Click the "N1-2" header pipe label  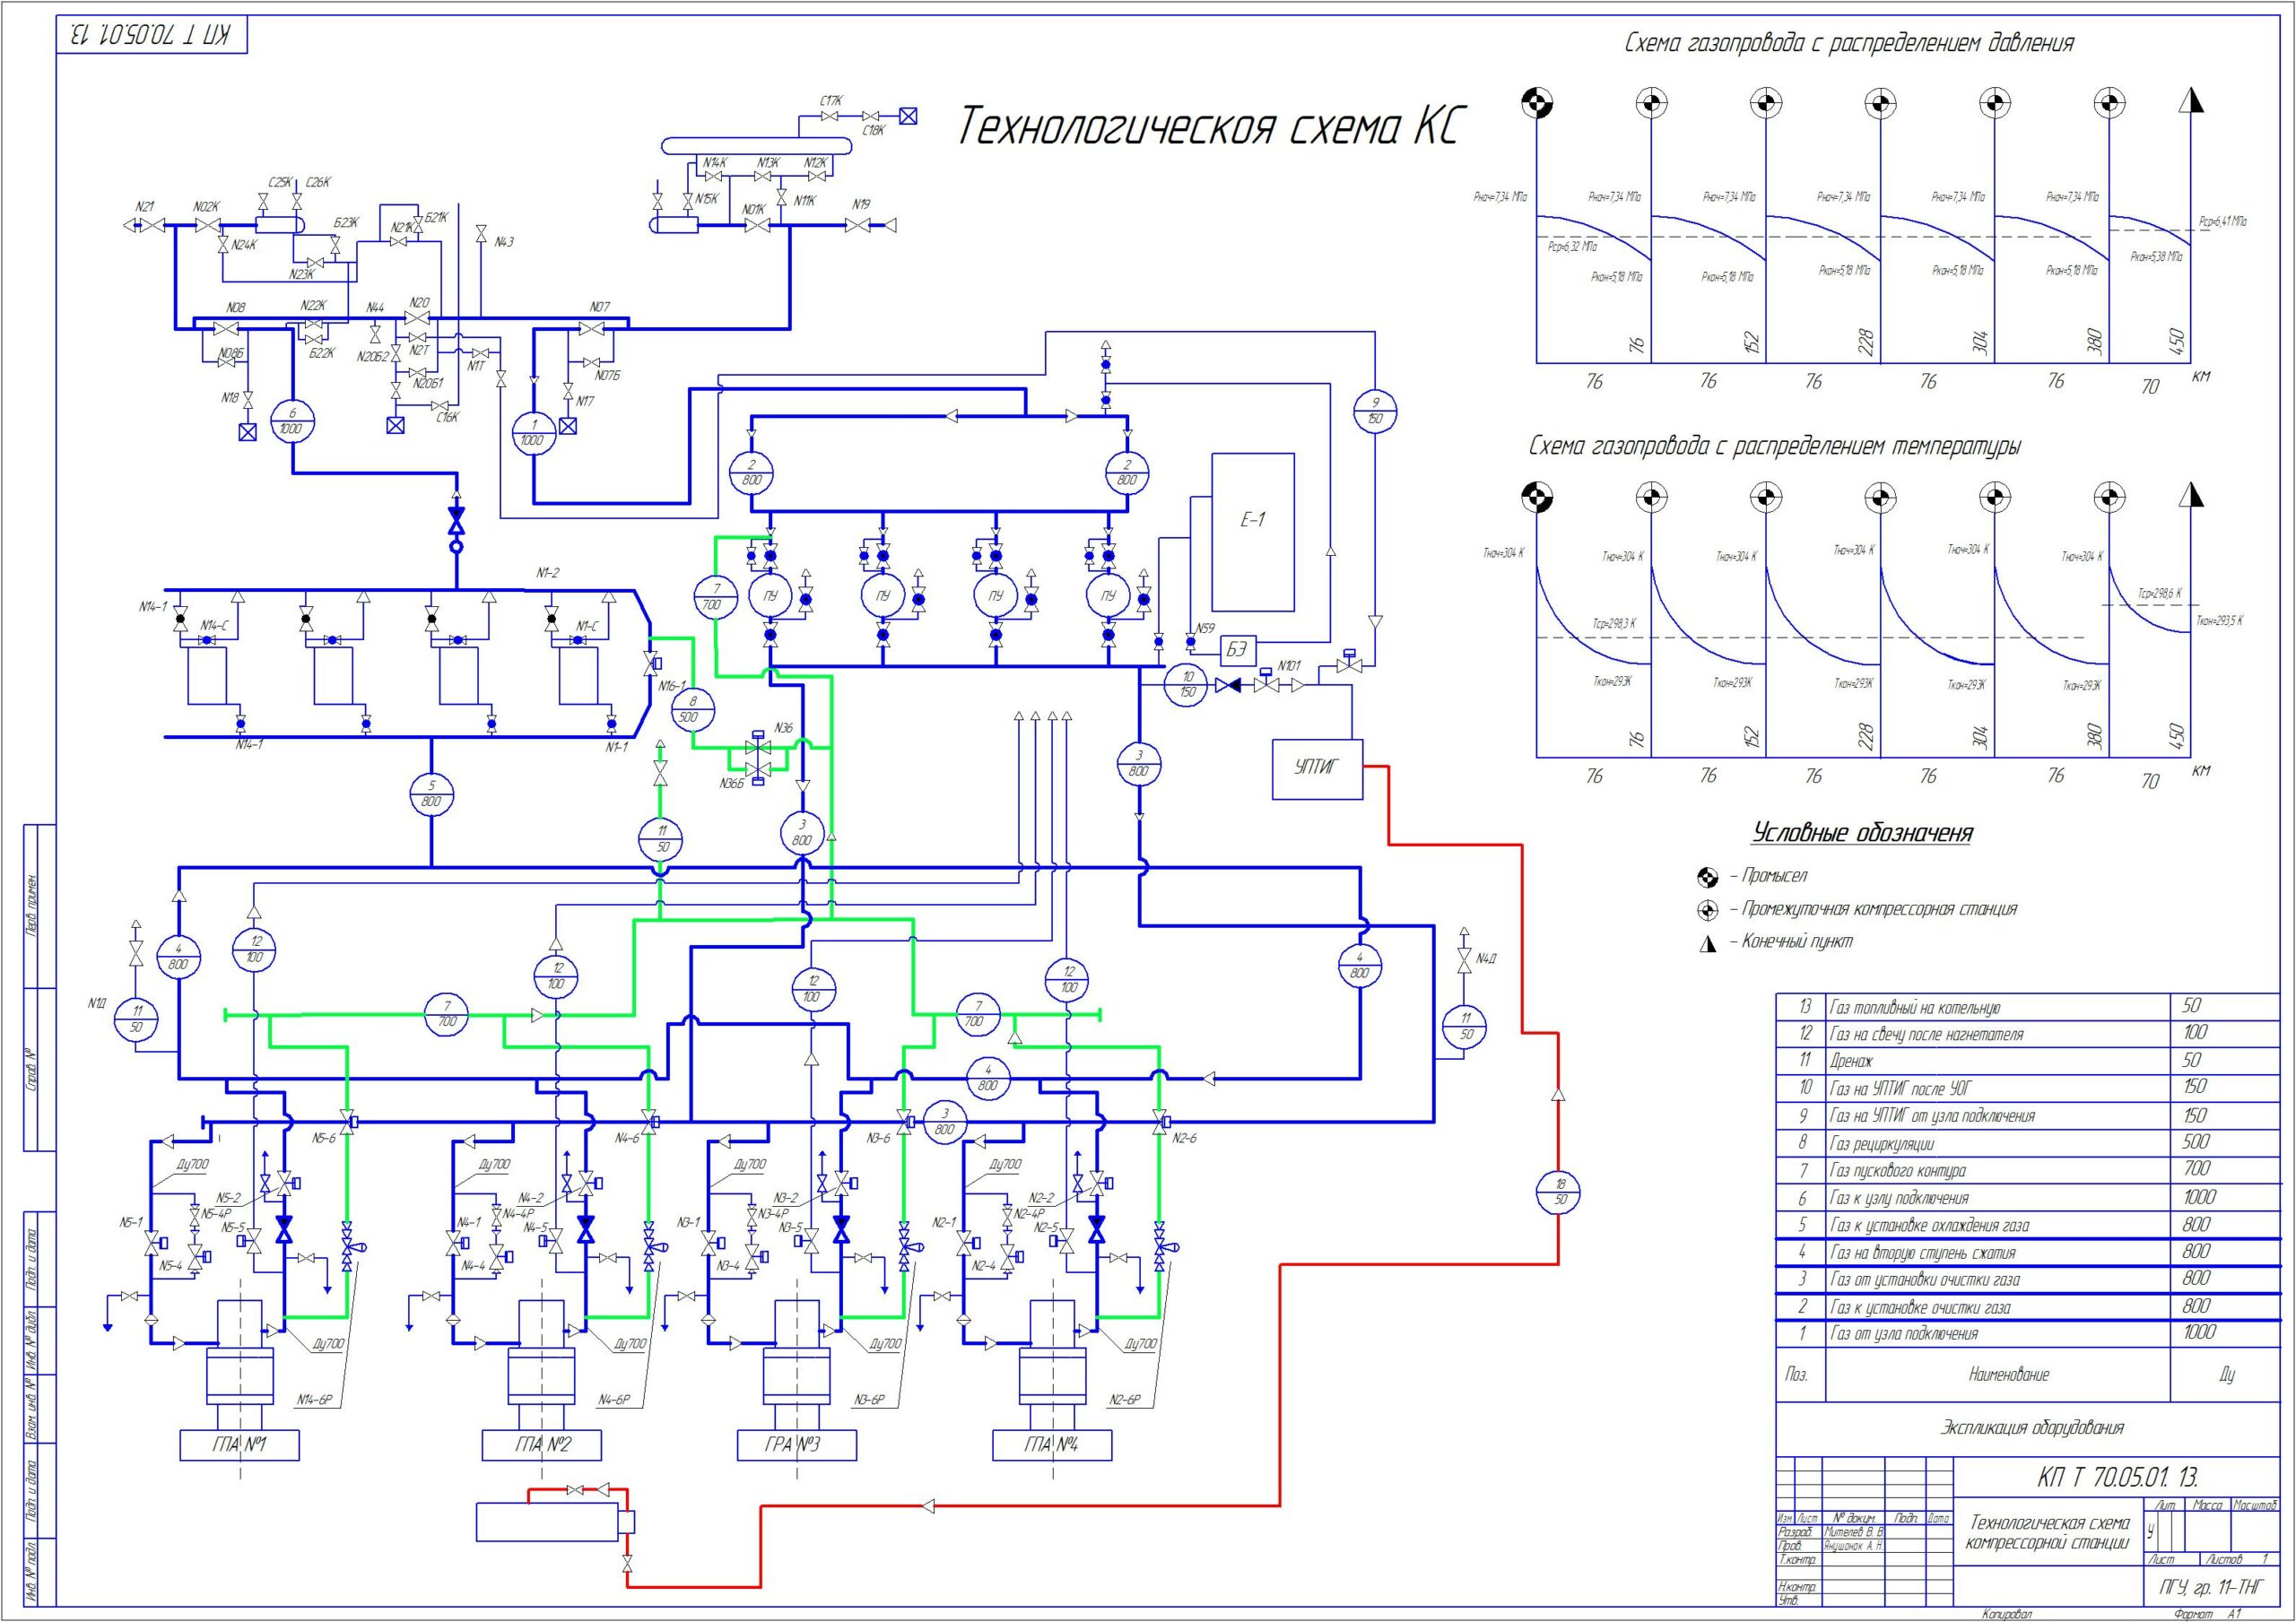(x=547, y=573)
